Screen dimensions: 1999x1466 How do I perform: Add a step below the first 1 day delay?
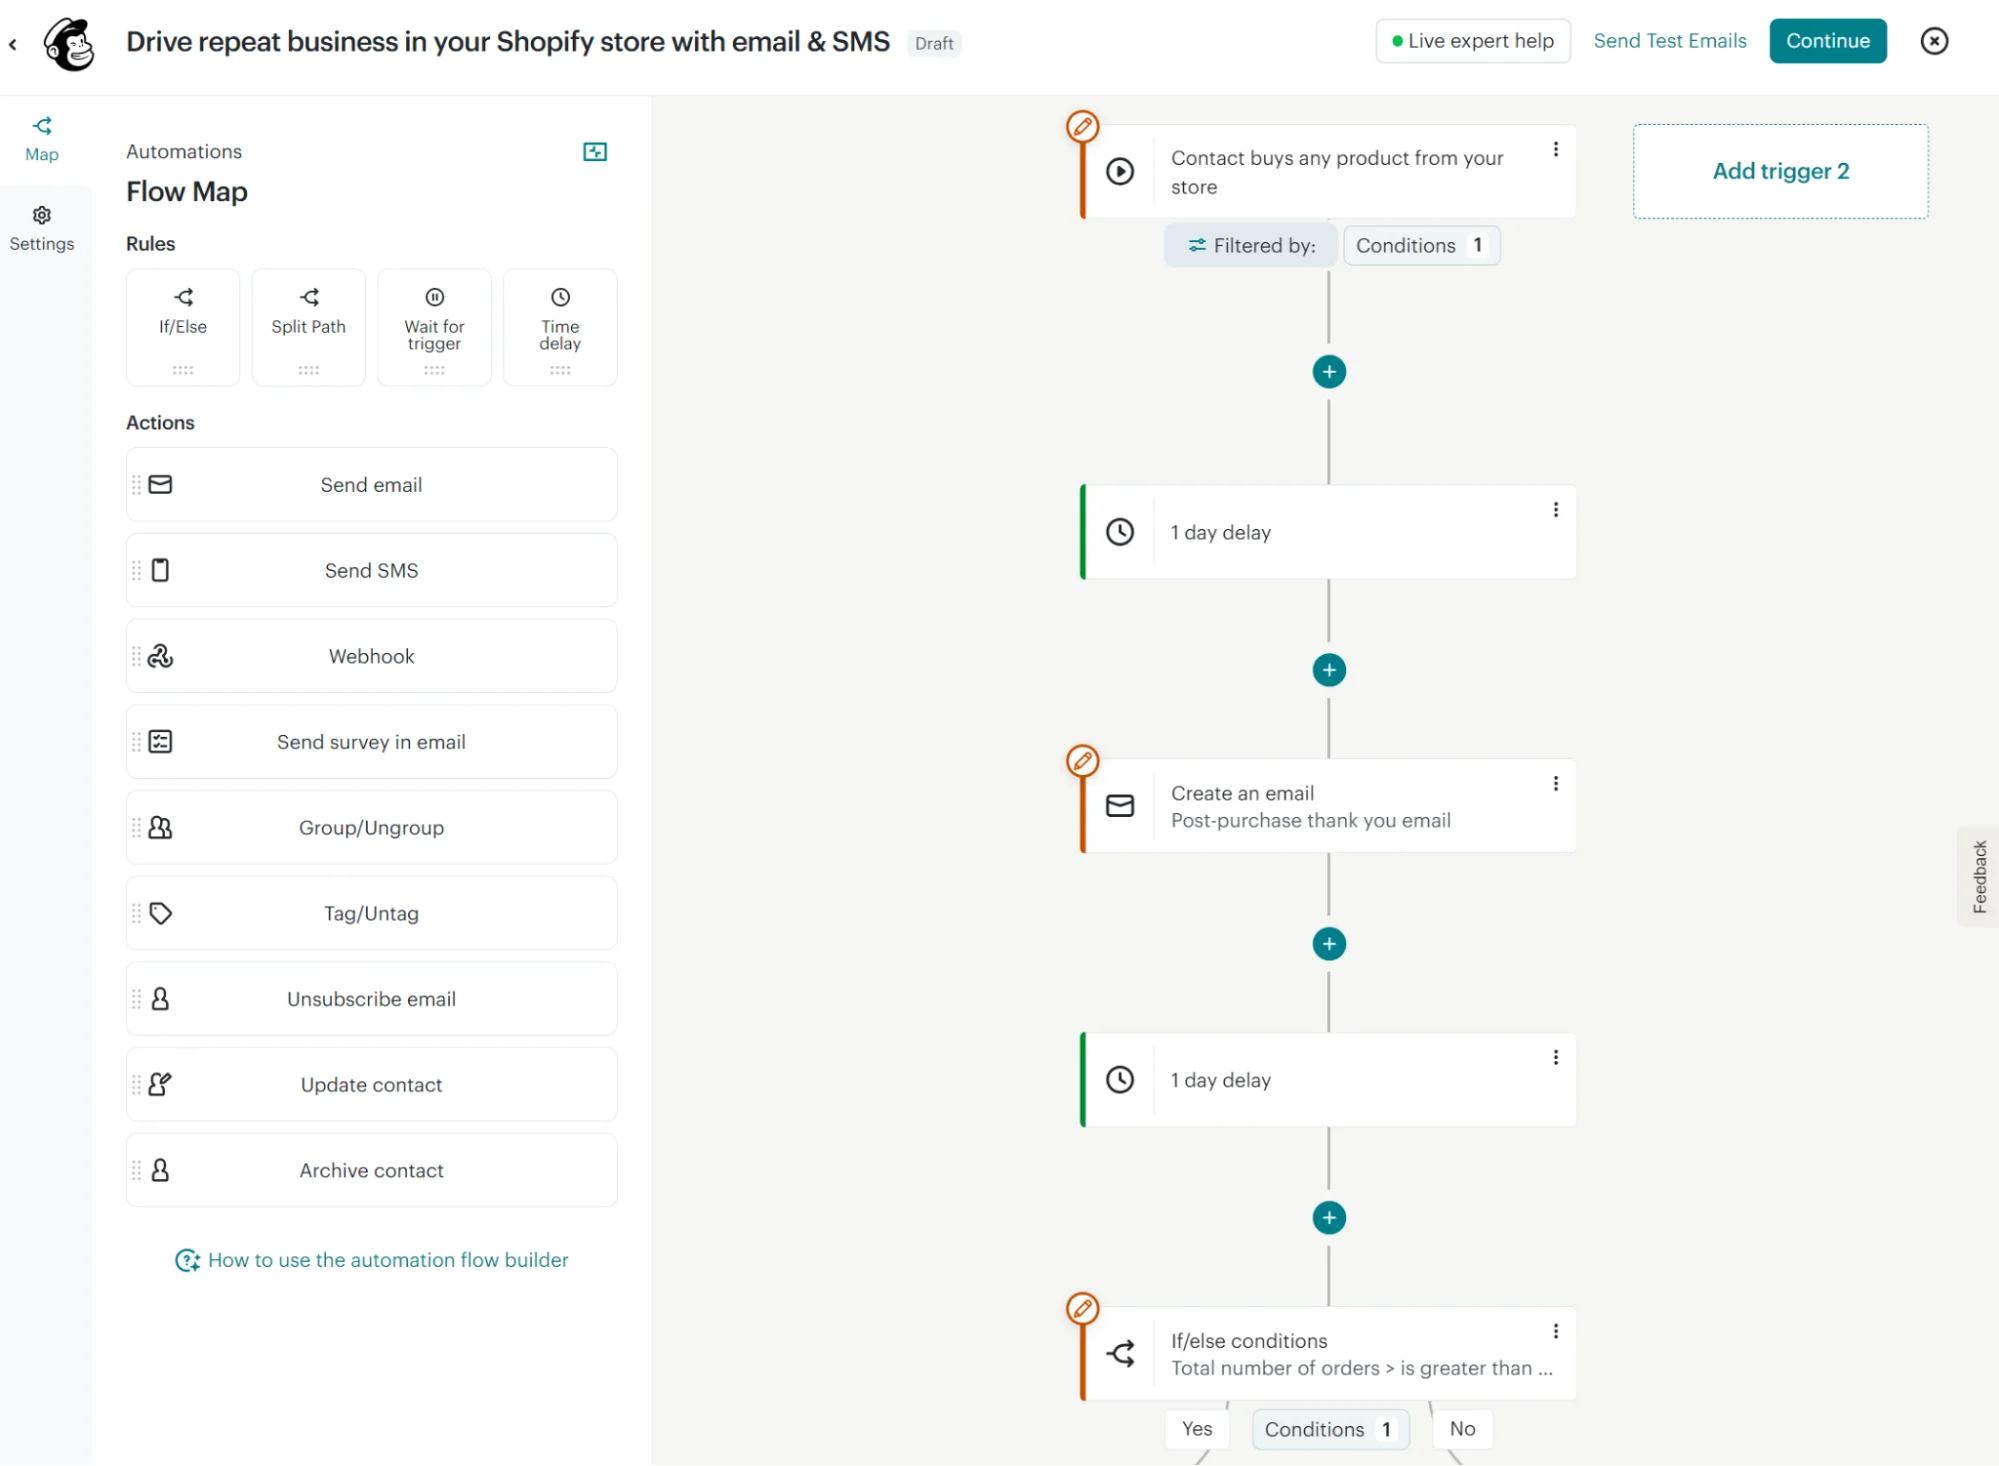coord(1329,670)
